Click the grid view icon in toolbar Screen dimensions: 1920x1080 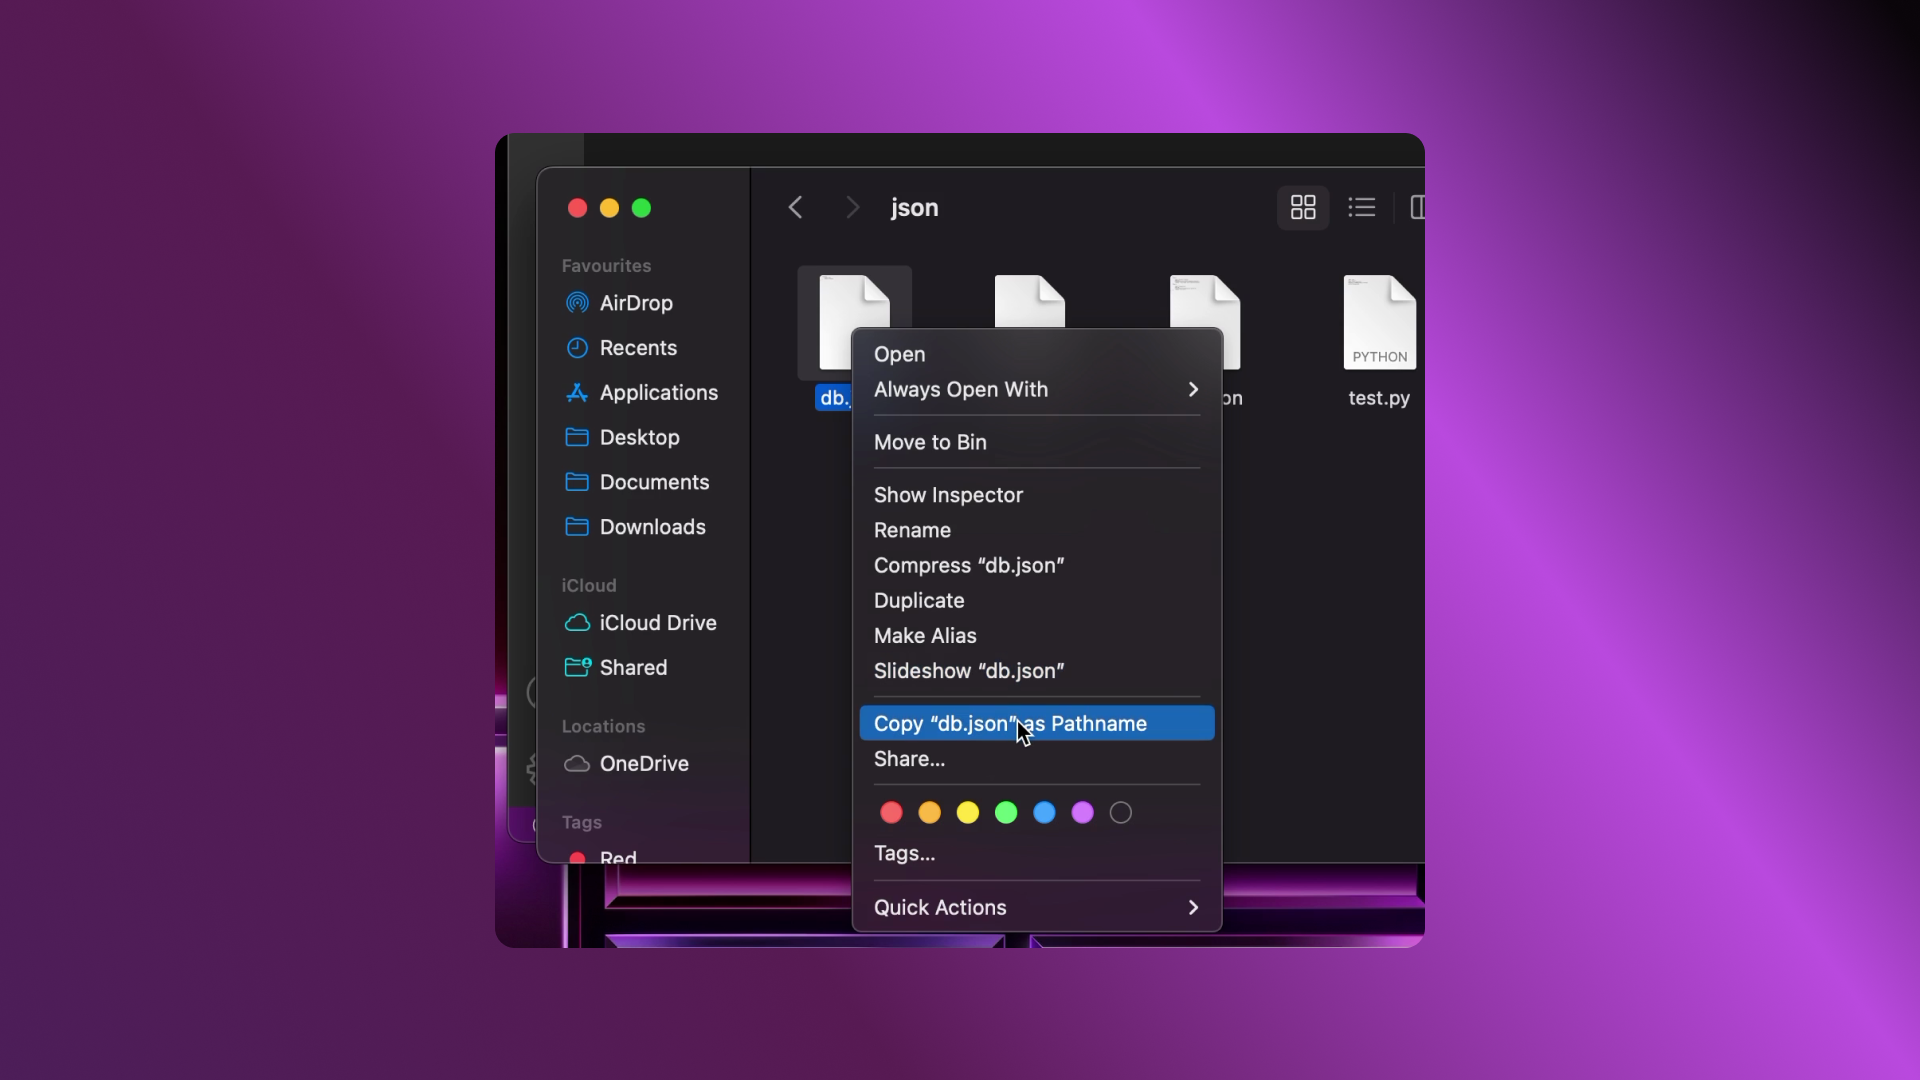click(1303, 207)
